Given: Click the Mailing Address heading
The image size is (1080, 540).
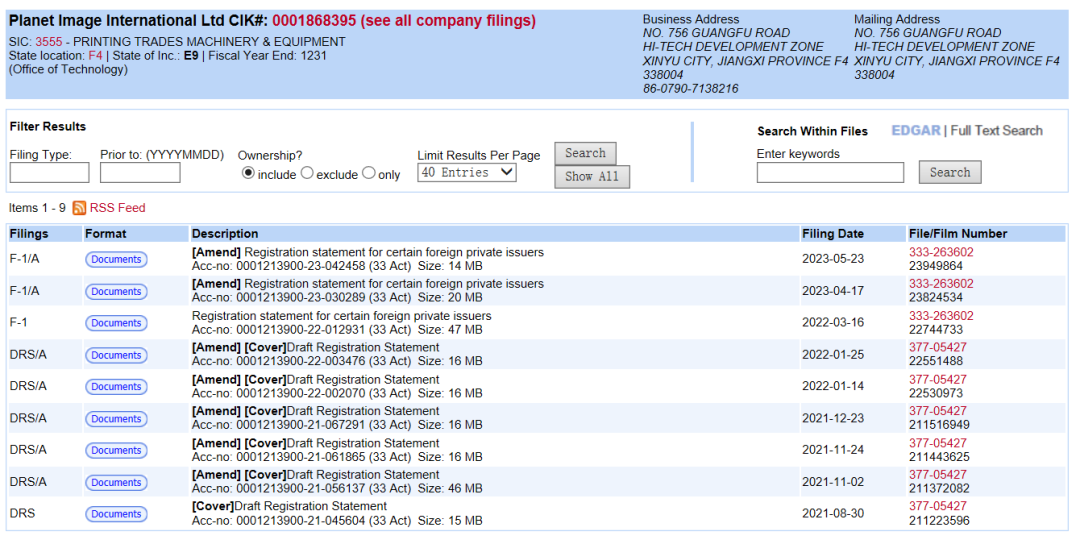Looking at the screenshot, I should click(x=897, y=19).
